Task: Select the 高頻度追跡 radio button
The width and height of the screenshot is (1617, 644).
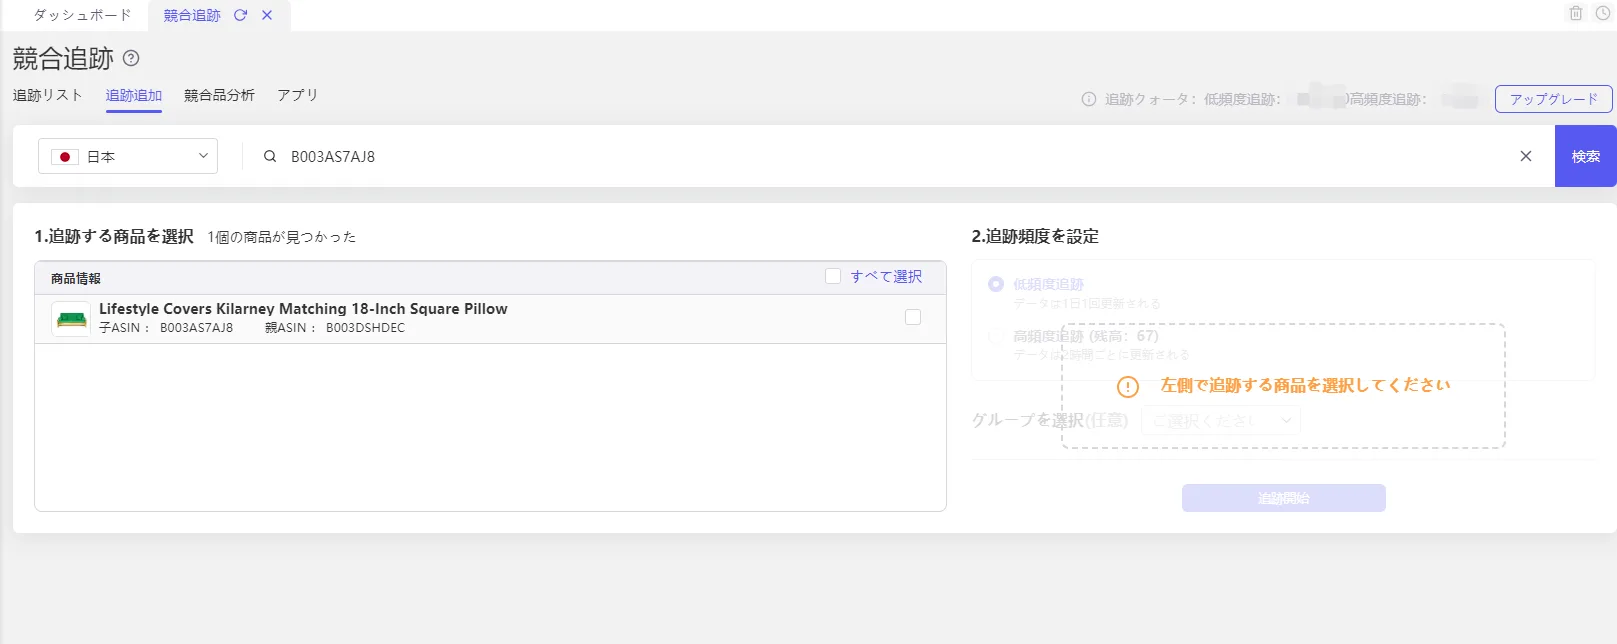Action: (x=996, y=336)
